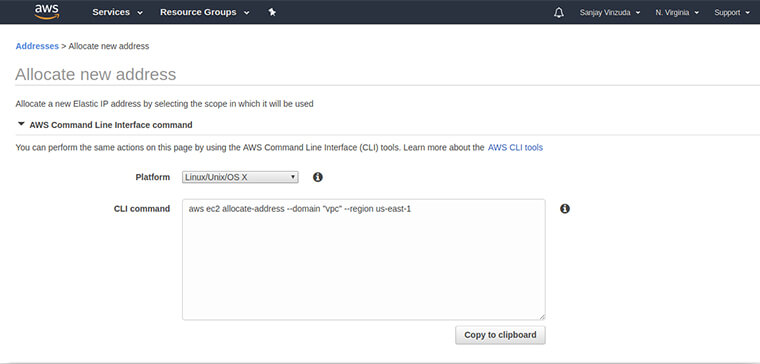Click the info icon next to CLI command
Image resolution: width=760 pixels, height=364 pixels.
coord(565,209)
